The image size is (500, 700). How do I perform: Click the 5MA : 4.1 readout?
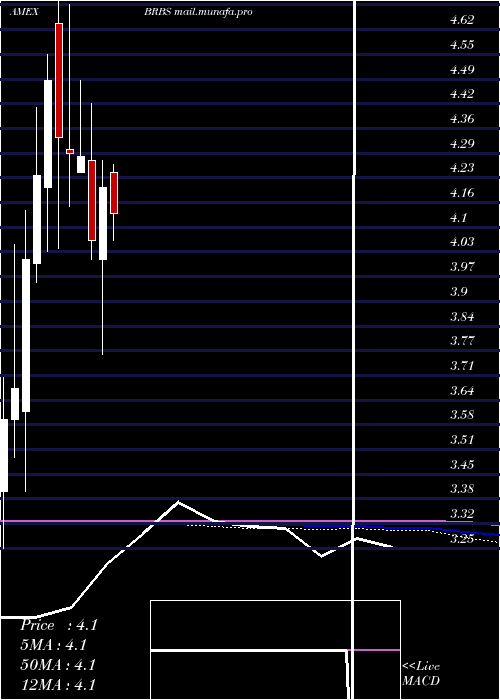(54, 645)
